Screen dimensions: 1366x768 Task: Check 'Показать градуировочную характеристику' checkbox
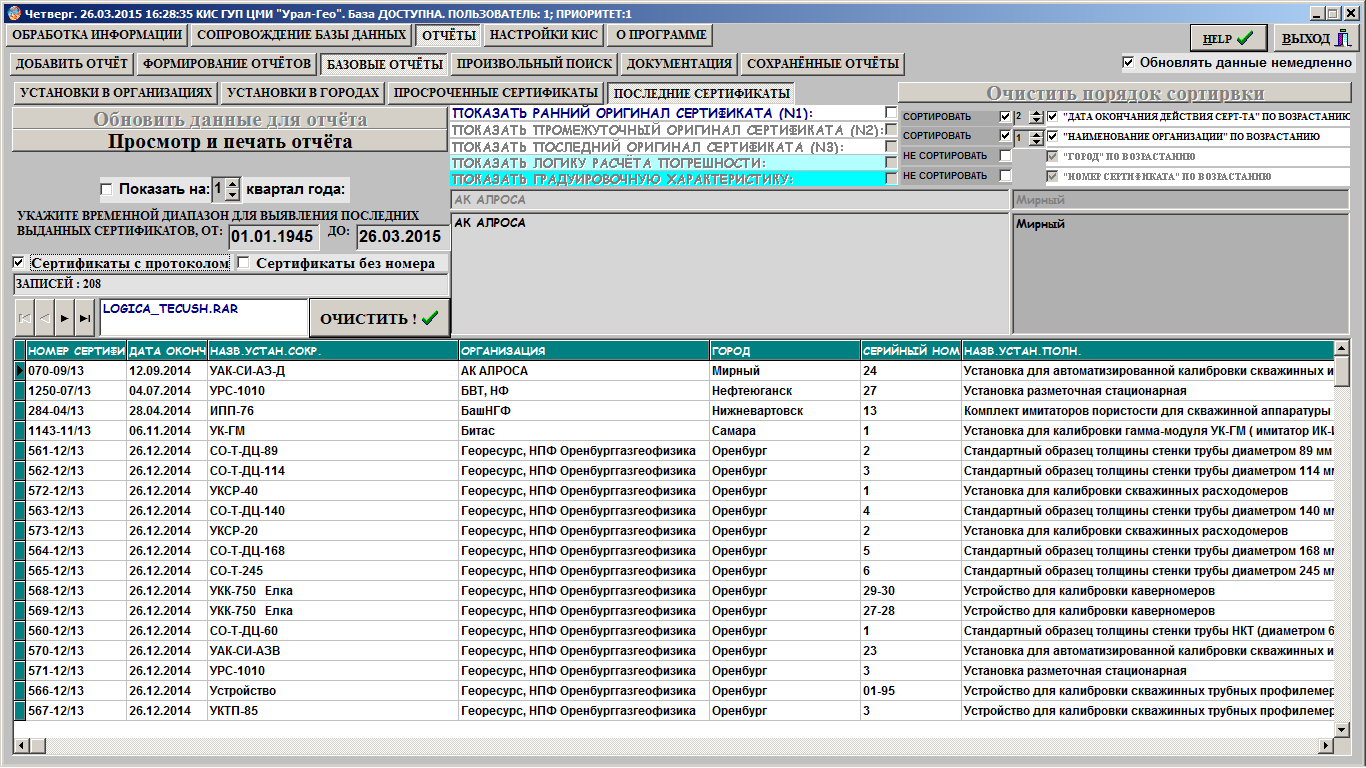(891, 178)
